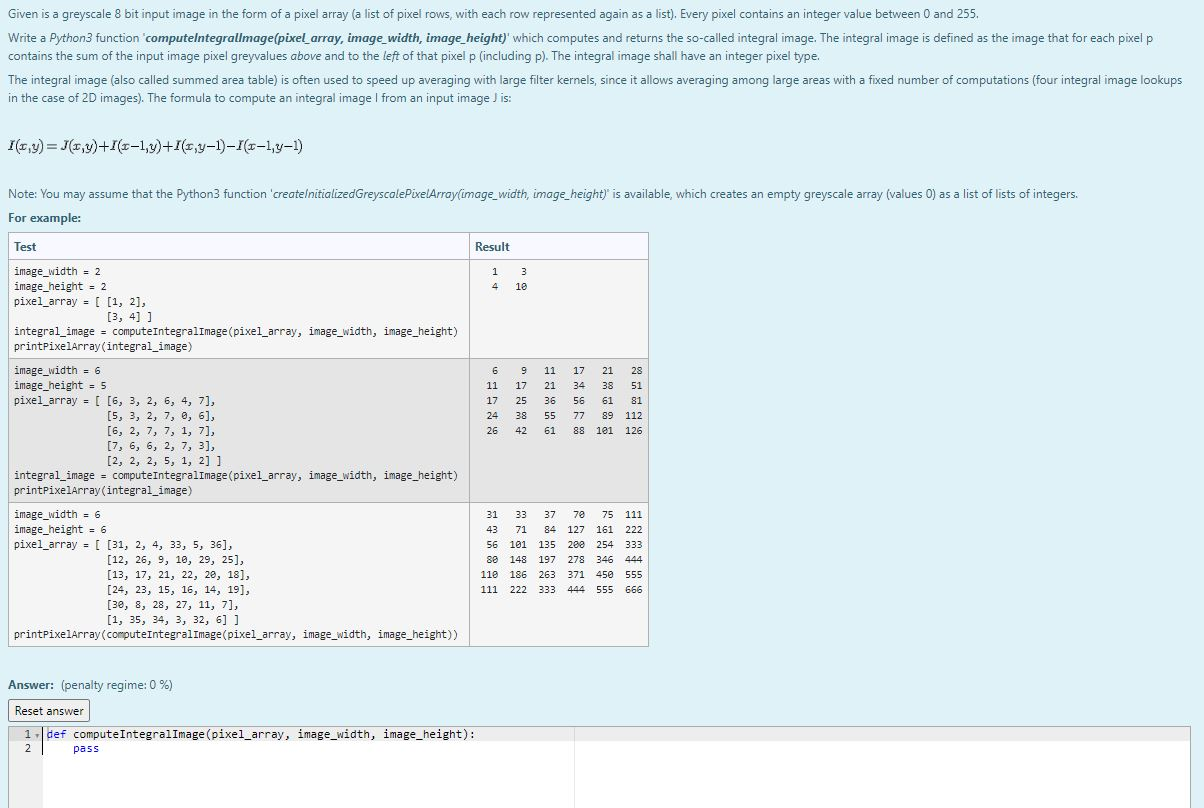Click the second test case result grid
This screenshot has height=808, width=1204.
click(x=560, y=400)
